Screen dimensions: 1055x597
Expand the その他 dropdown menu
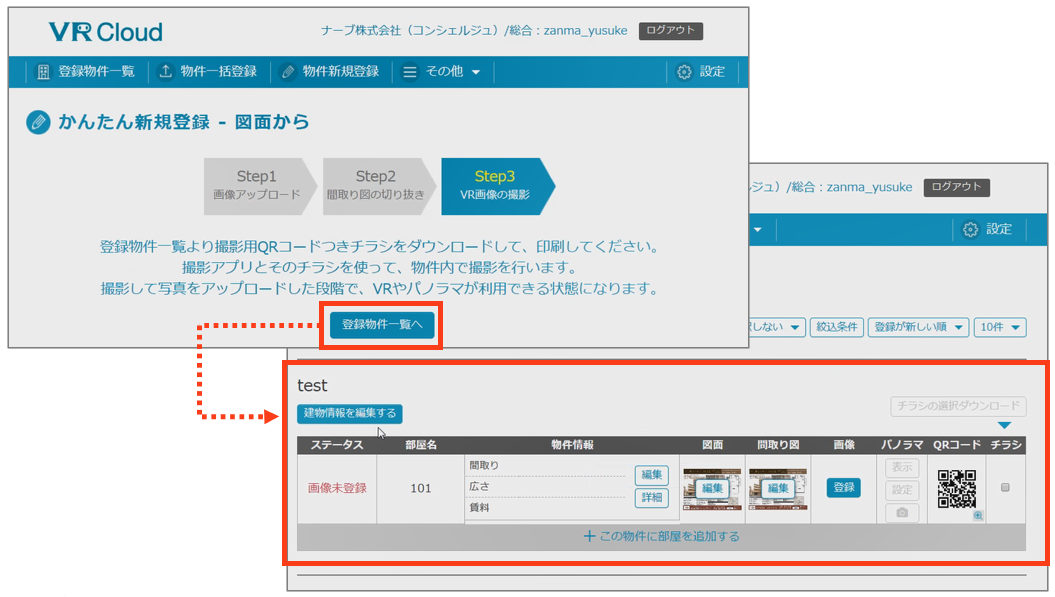[442, 72]
